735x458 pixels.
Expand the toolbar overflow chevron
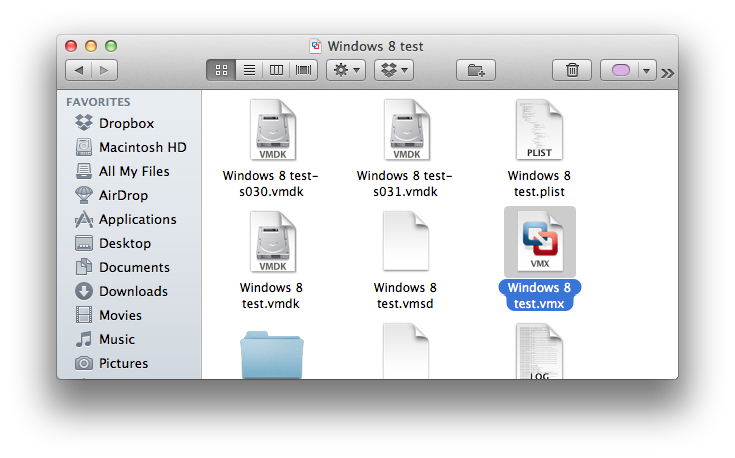pos(668,72)
